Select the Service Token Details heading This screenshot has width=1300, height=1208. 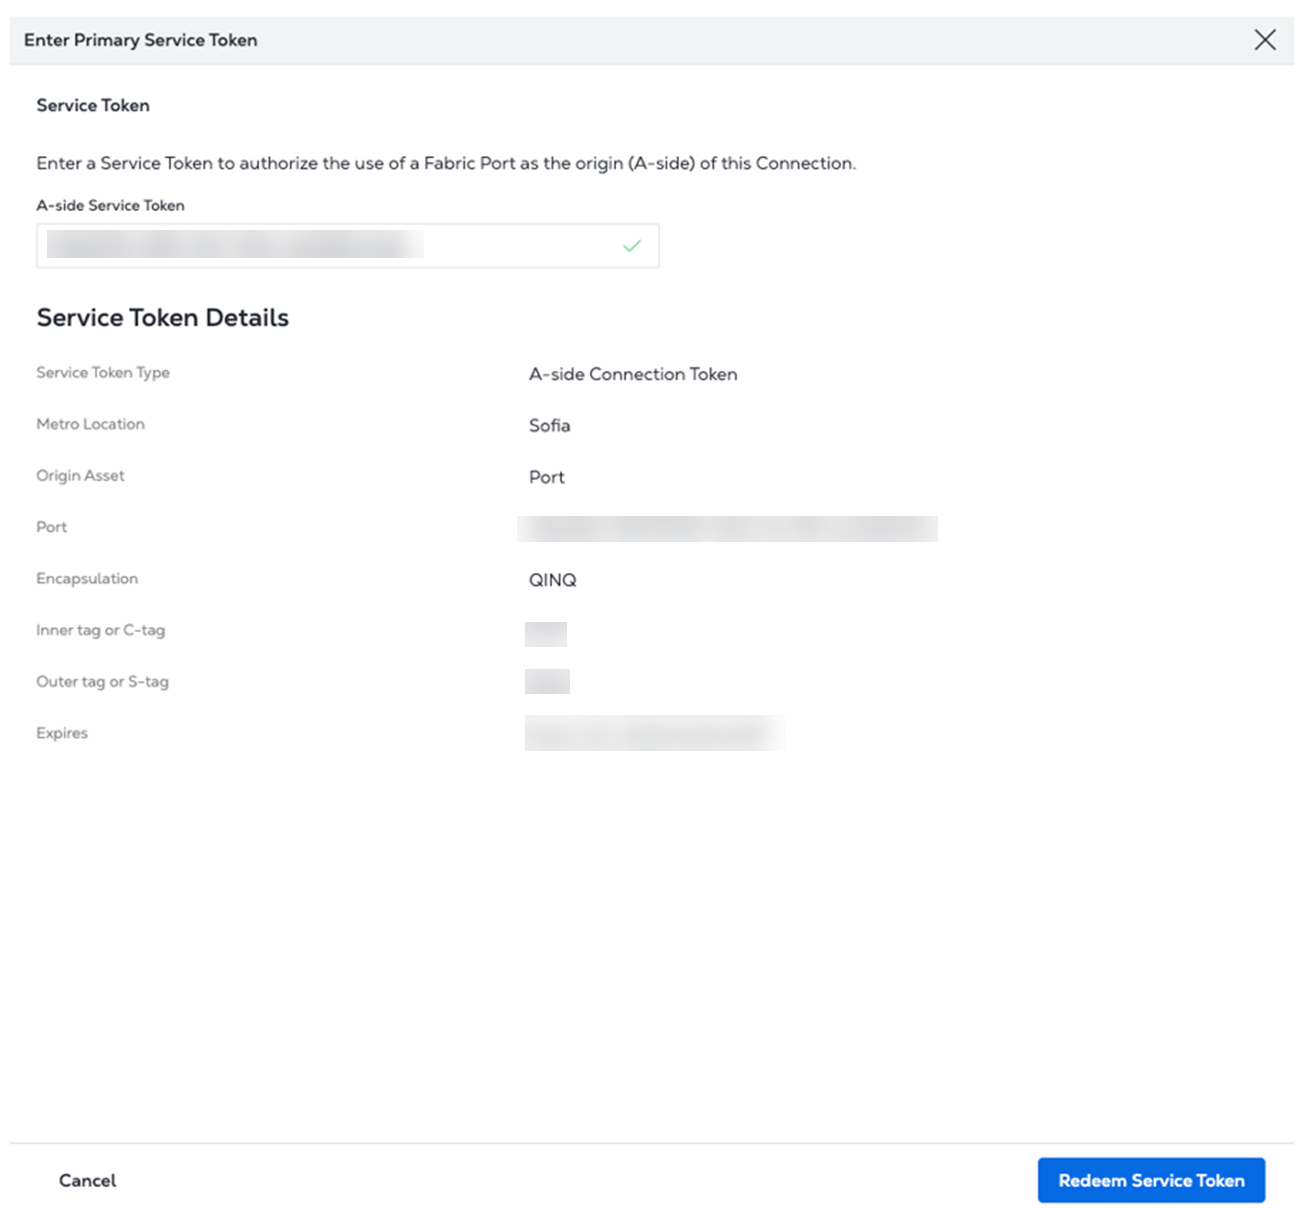coord(162,318)
